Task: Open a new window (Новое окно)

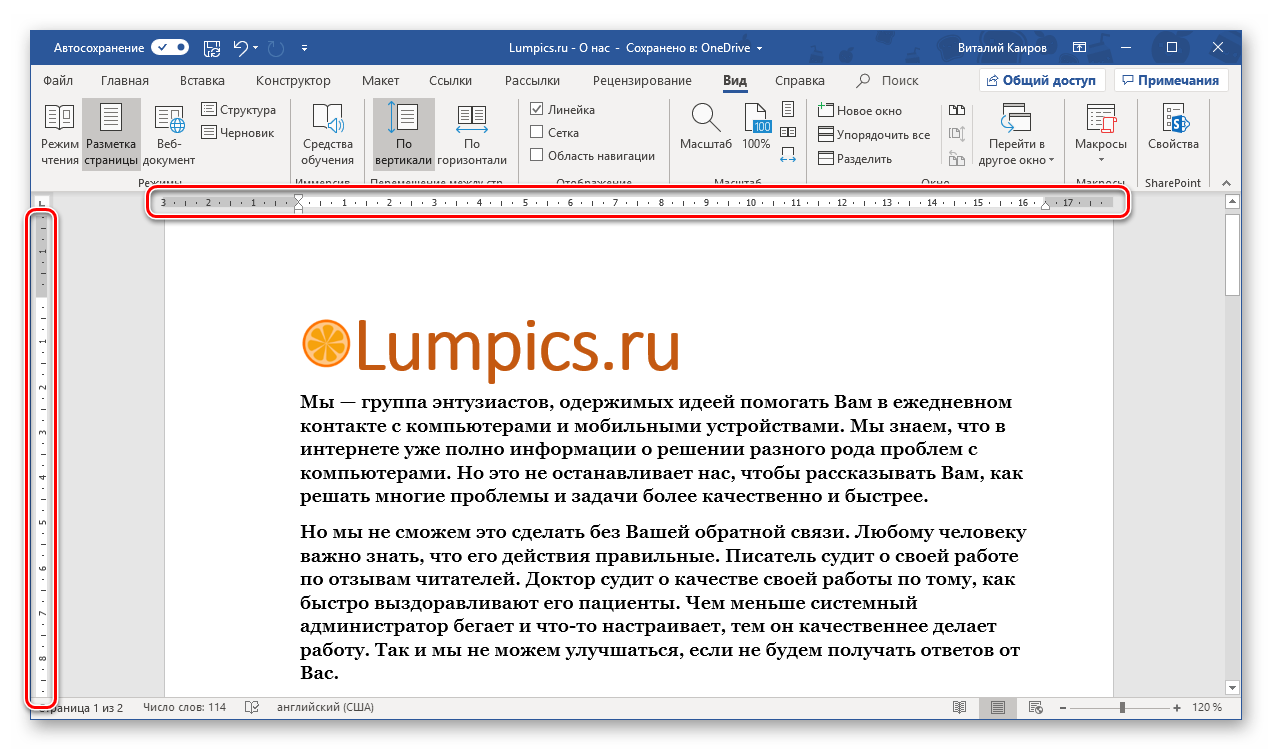Action: coord(860,110)
